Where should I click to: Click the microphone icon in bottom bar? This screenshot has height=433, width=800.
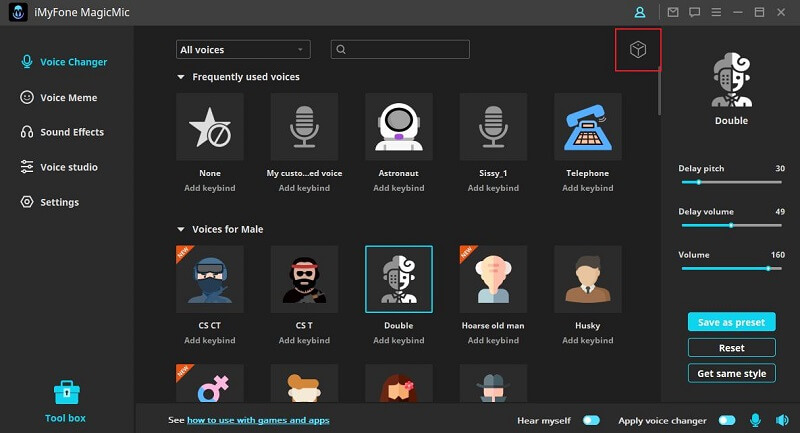click(755, 420)
